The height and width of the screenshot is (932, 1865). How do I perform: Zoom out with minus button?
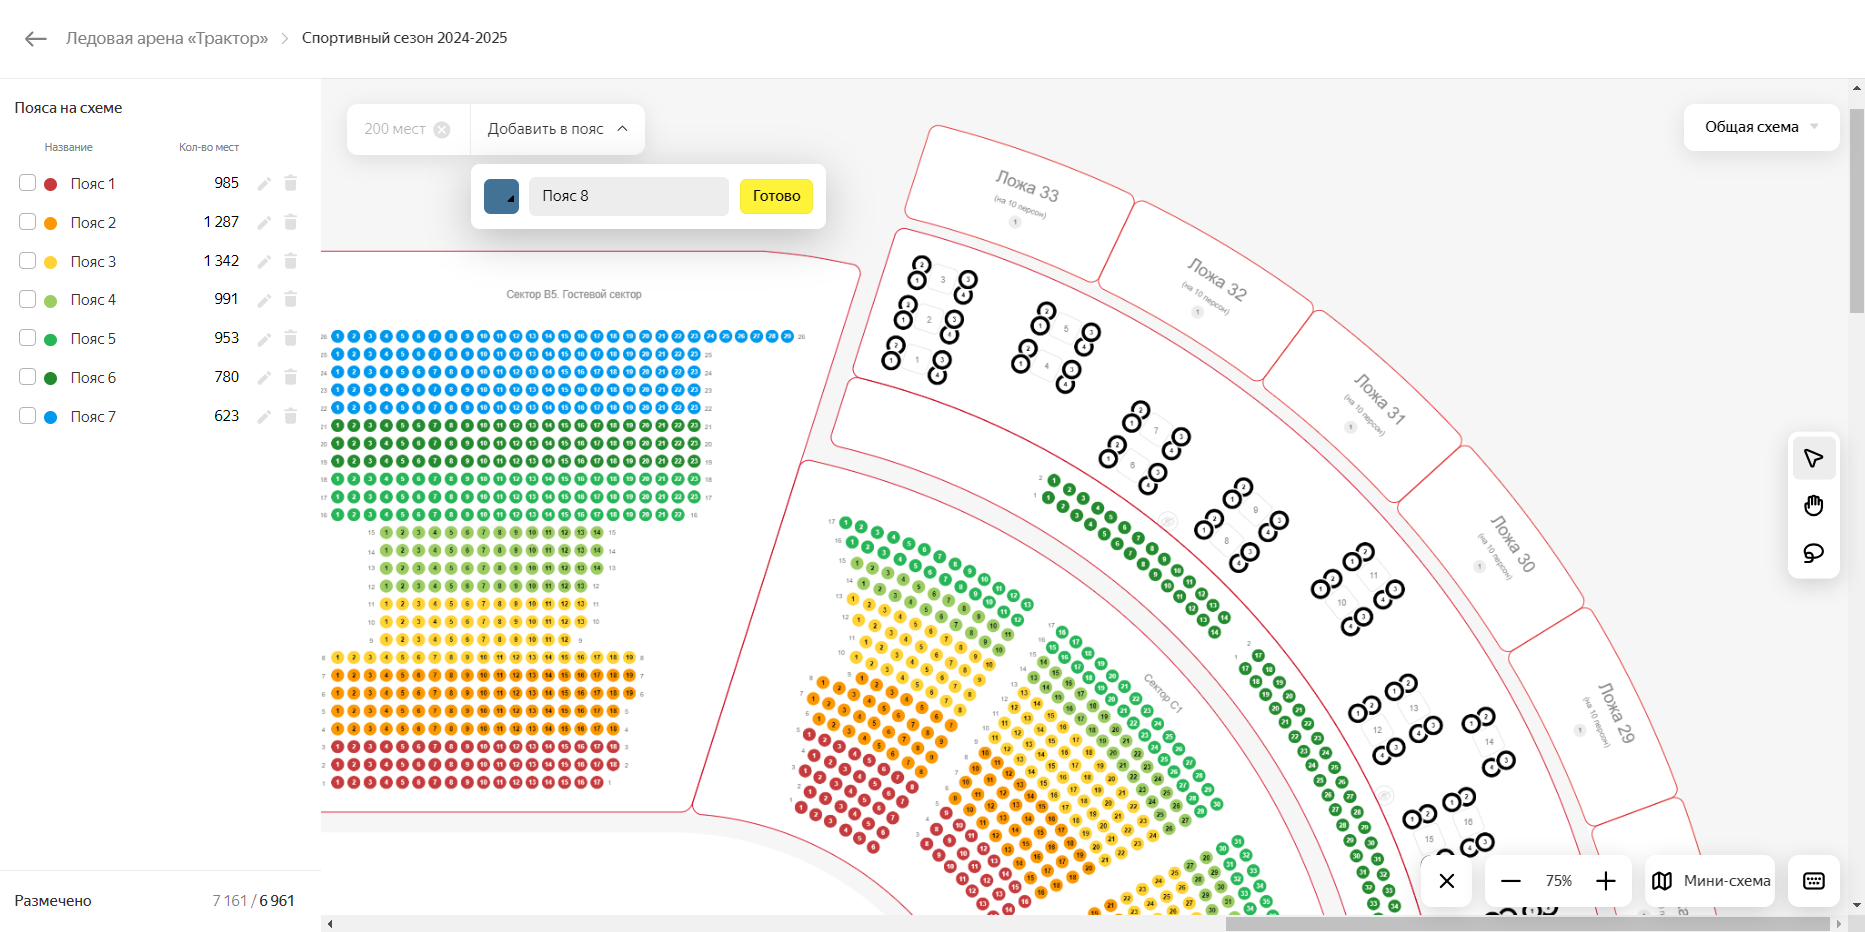(1511, 881)
